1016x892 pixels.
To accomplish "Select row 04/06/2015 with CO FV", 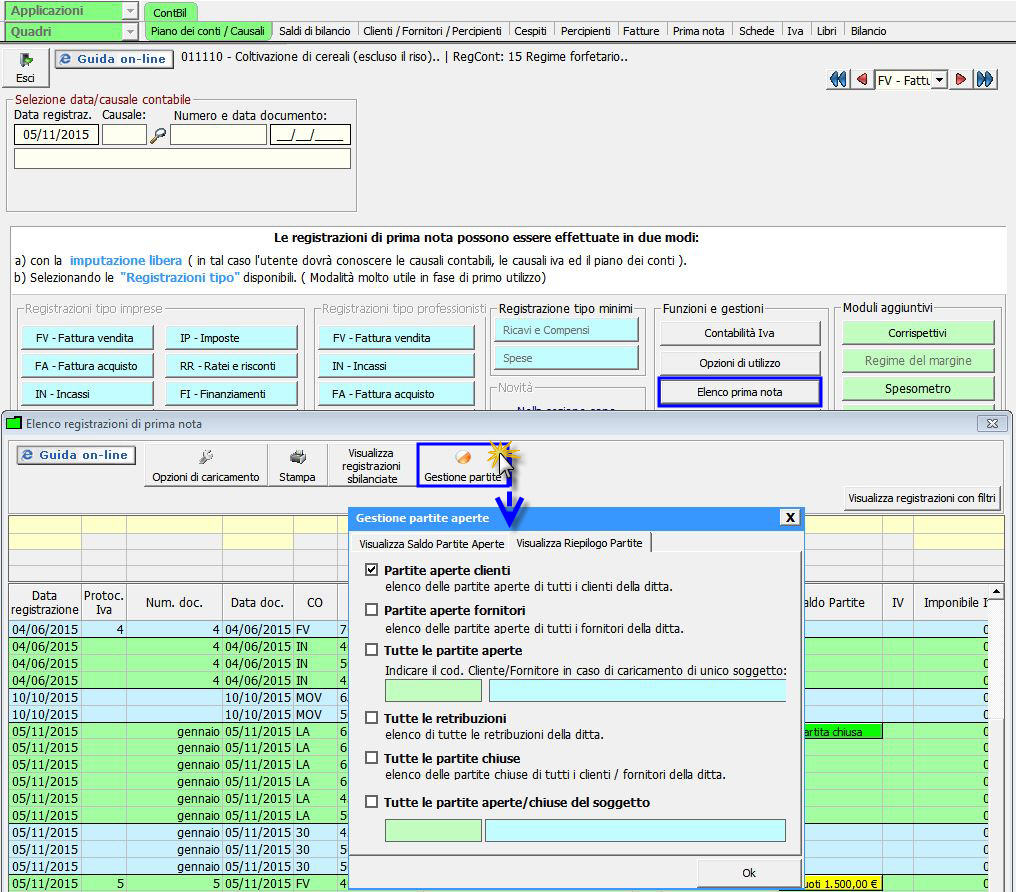I will (x=179, y=630).
